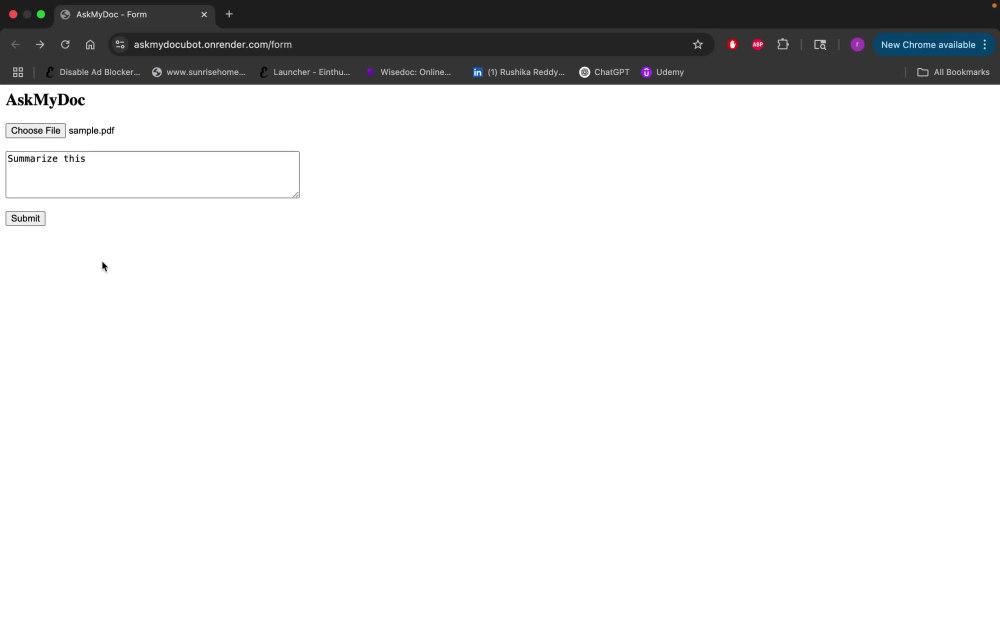
Task: Open the browser home page
Action: tap(90, 45)
